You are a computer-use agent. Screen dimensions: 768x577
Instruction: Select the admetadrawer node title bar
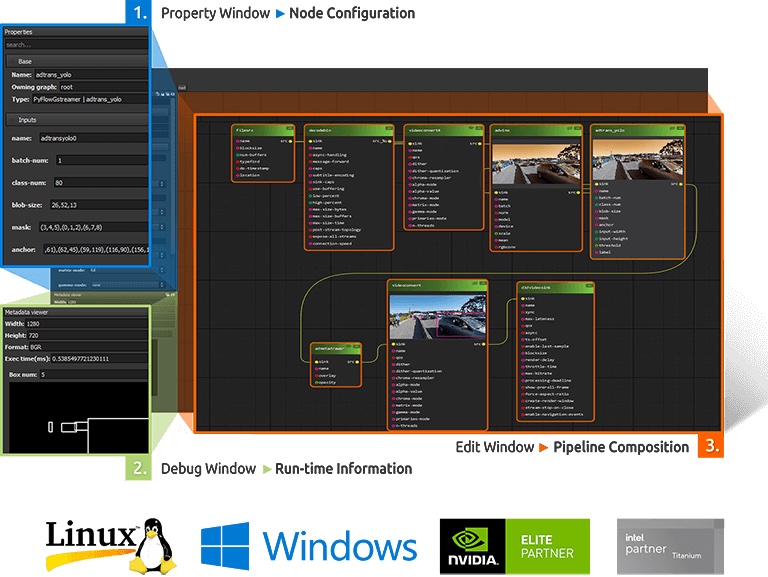point(336,348)
